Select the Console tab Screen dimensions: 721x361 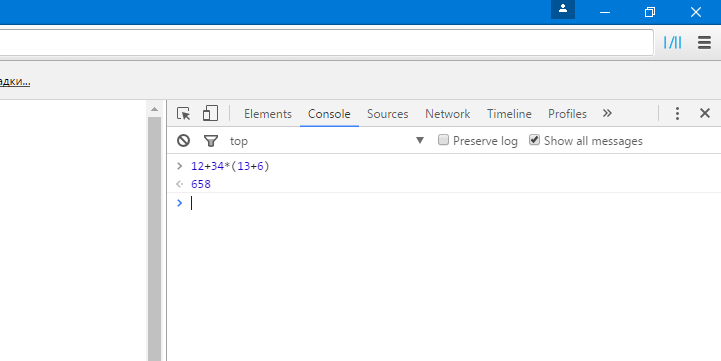[329, 114]
